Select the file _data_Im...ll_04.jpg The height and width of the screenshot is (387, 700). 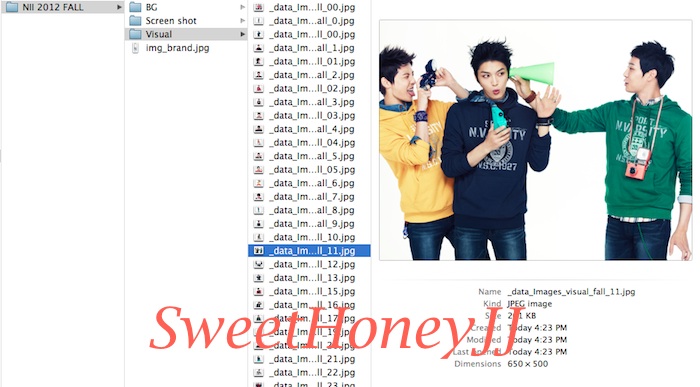coord(309,142)
